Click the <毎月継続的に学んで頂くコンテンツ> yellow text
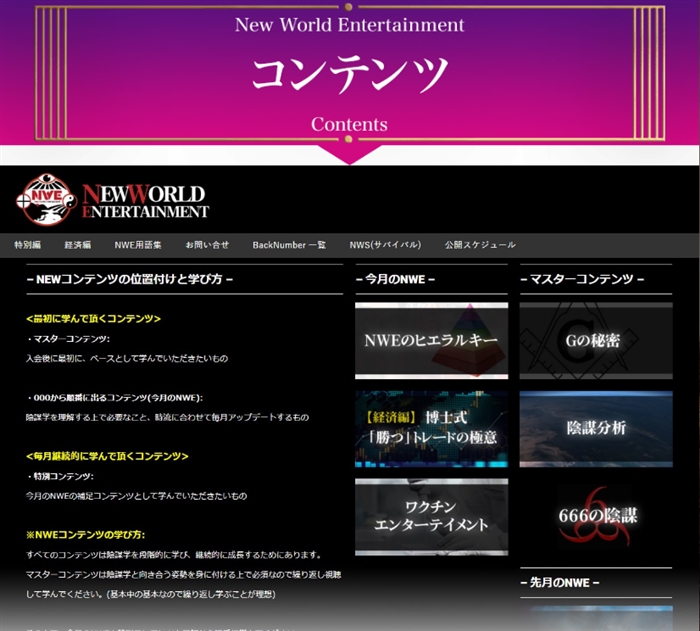The width and height of the screenshot is (700, 631). [x=107, y=456]
